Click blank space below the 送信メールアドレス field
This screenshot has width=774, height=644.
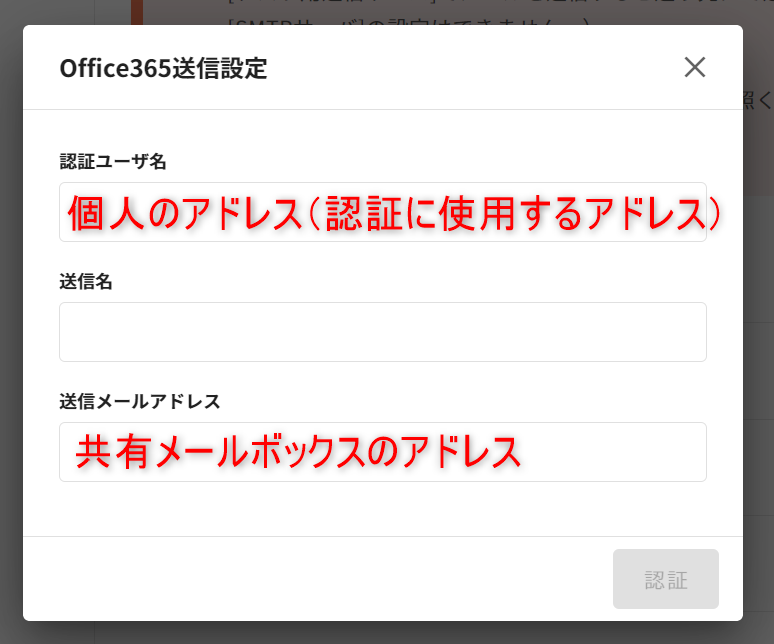coord(382,508)
